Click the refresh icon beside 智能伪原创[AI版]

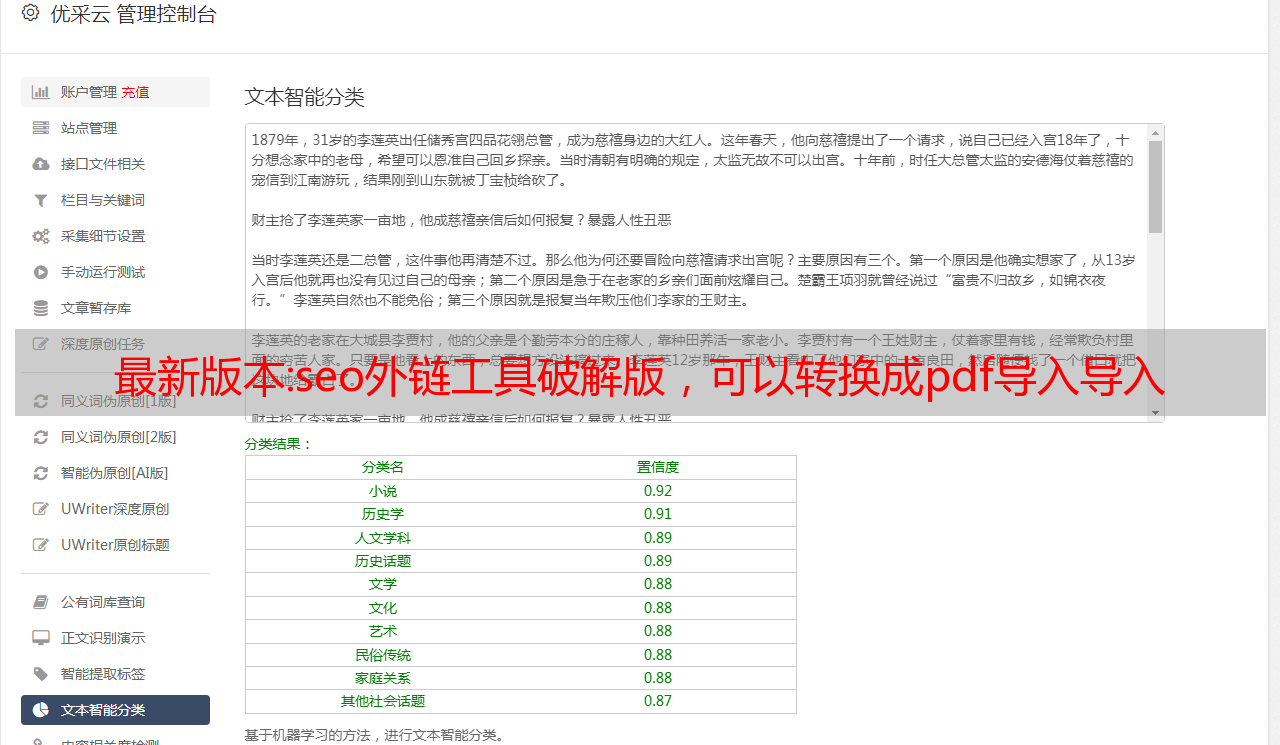(41, 473)
